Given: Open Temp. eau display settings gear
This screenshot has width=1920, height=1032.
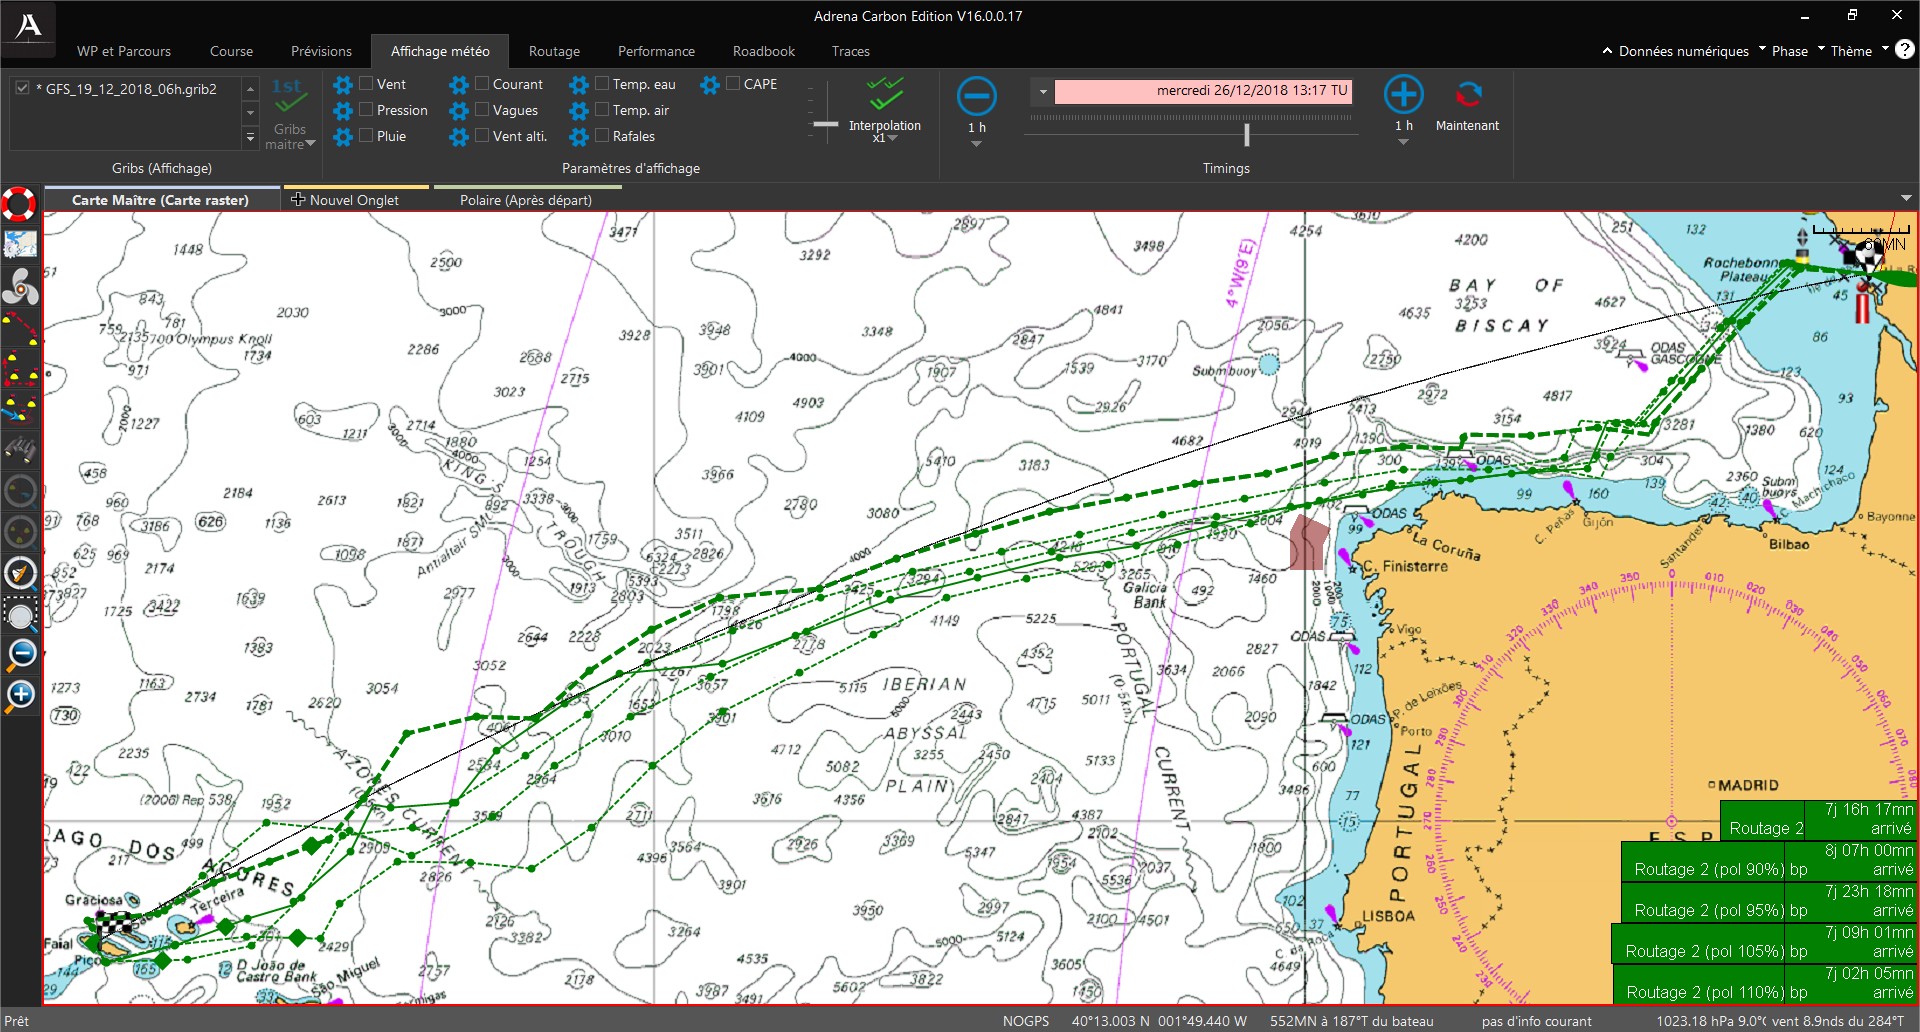Looking at the screenshot, I should [579, 85].
